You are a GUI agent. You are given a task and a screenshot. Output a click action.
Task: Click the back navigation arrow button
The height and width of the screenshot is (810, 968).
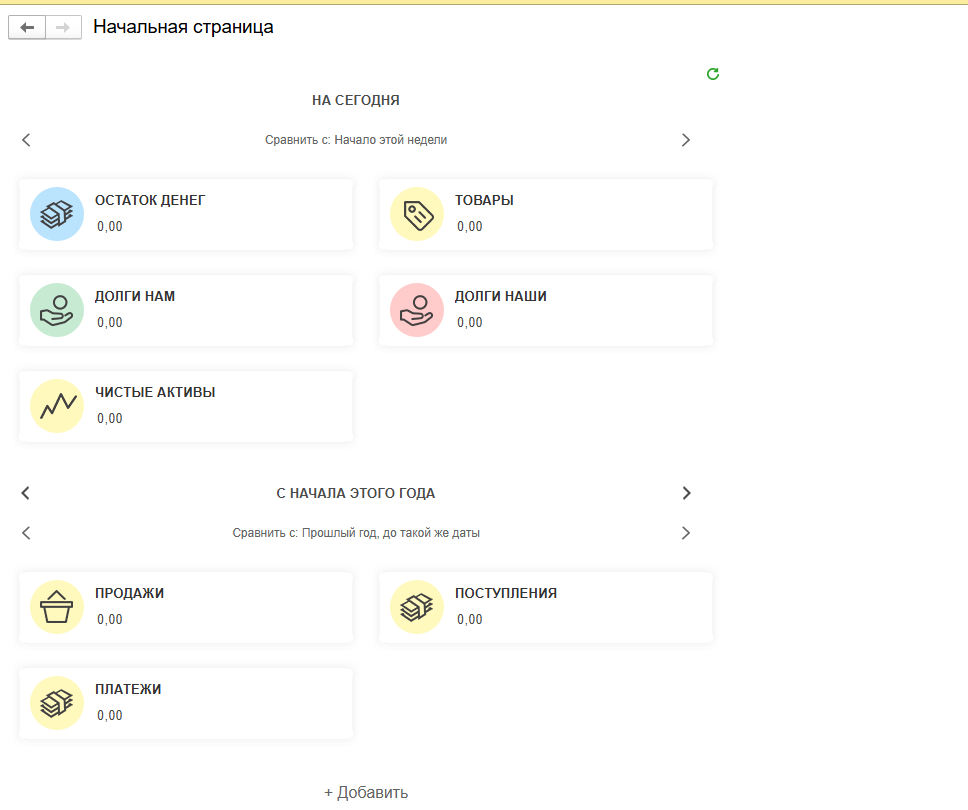click(x=27, y=28)
